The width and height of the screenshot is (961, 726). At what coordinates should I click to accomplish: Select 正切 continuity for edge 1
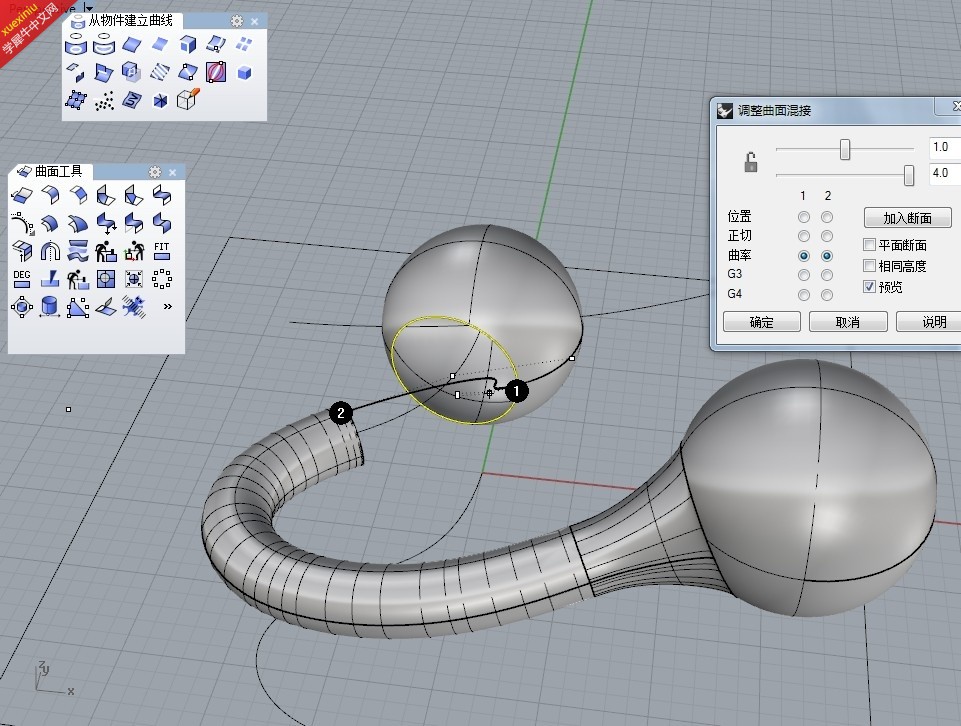[803, 236]
